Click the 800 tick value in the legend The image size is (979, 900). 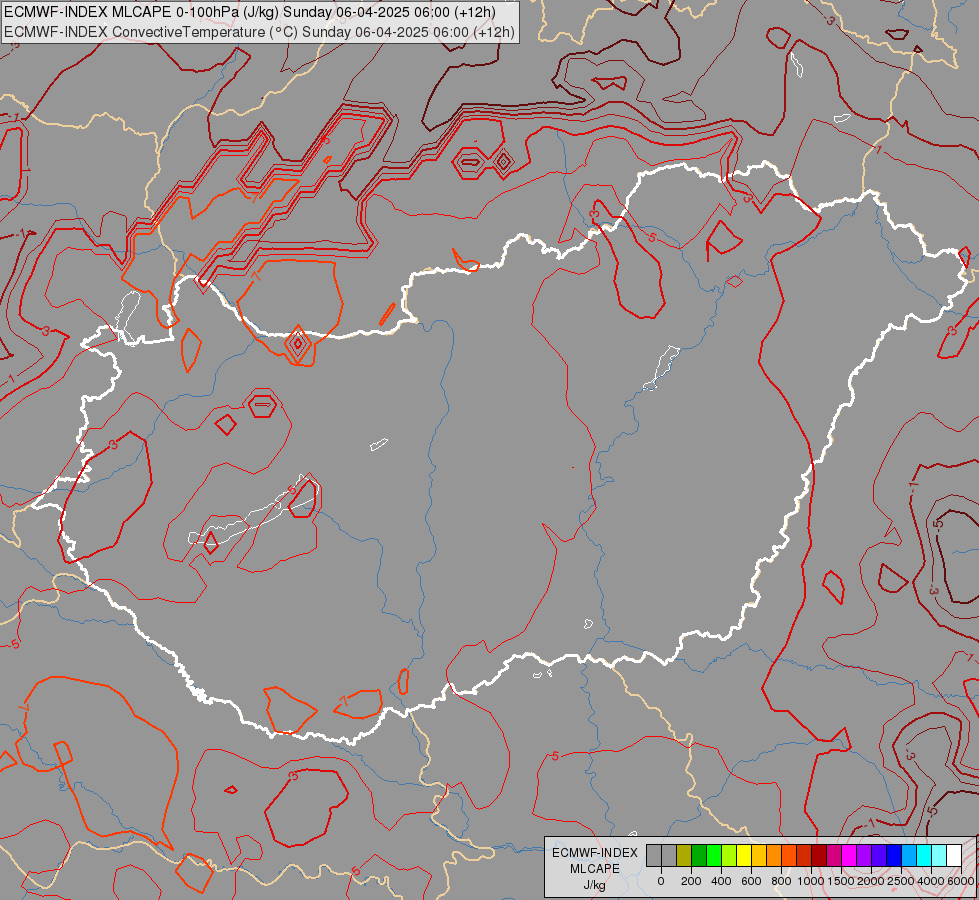(781, 881)
